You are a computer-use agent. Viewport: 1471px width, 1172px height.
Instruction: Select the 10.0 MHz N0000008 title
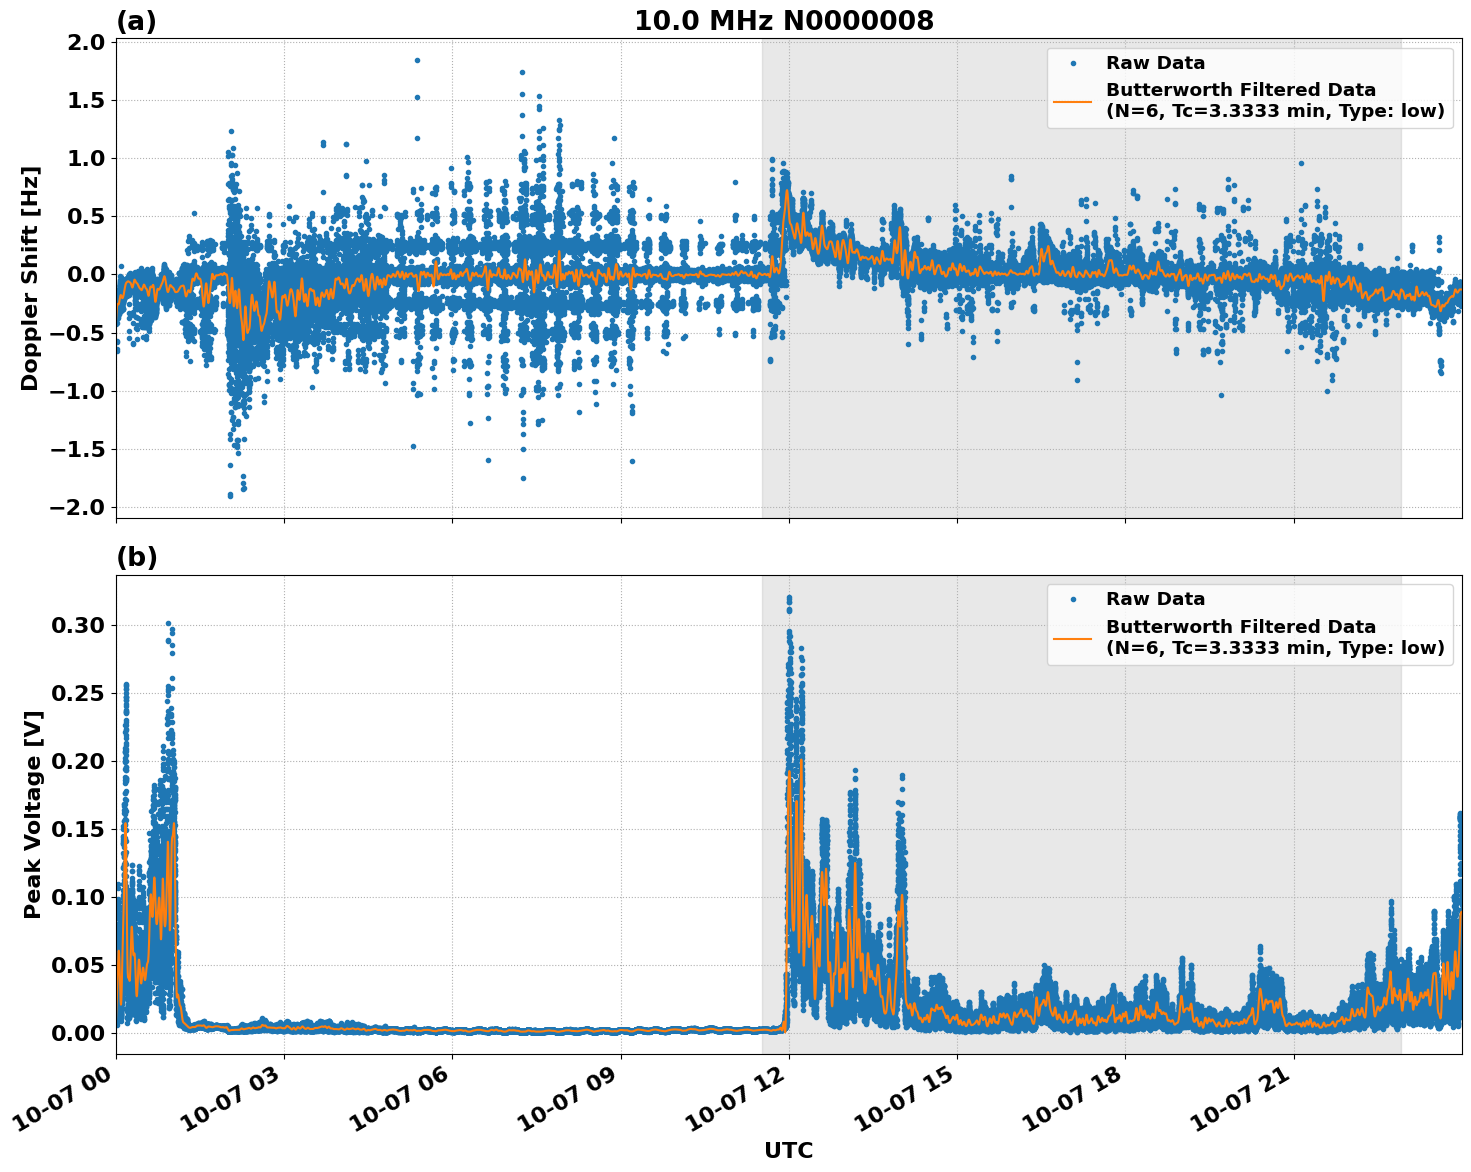785,18
